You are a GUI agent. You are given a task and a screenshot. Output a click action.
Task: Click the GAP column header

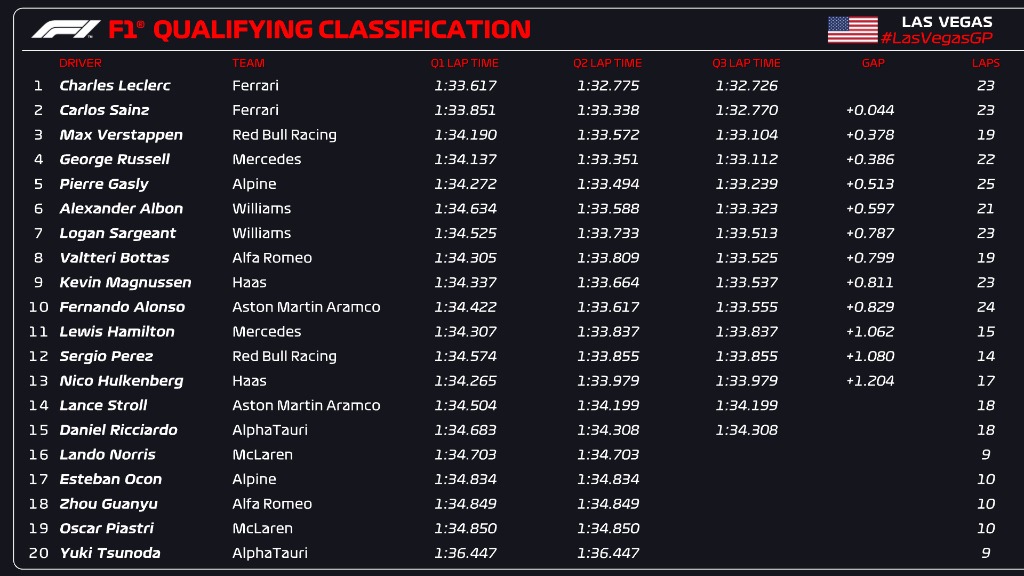(872, 63)
